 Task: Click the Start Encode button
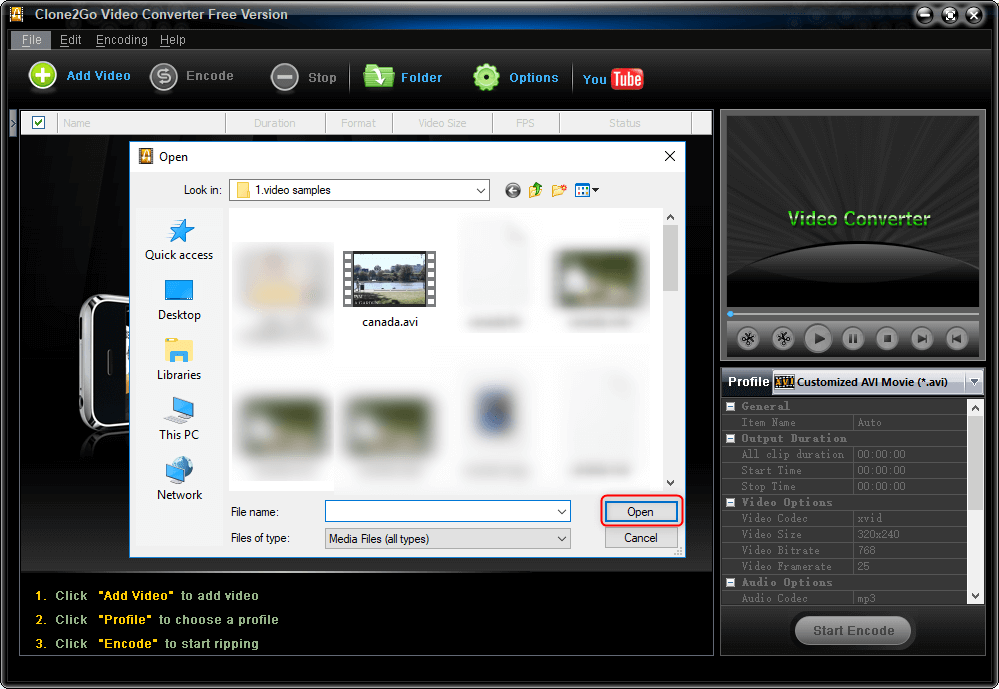point(853,630)
